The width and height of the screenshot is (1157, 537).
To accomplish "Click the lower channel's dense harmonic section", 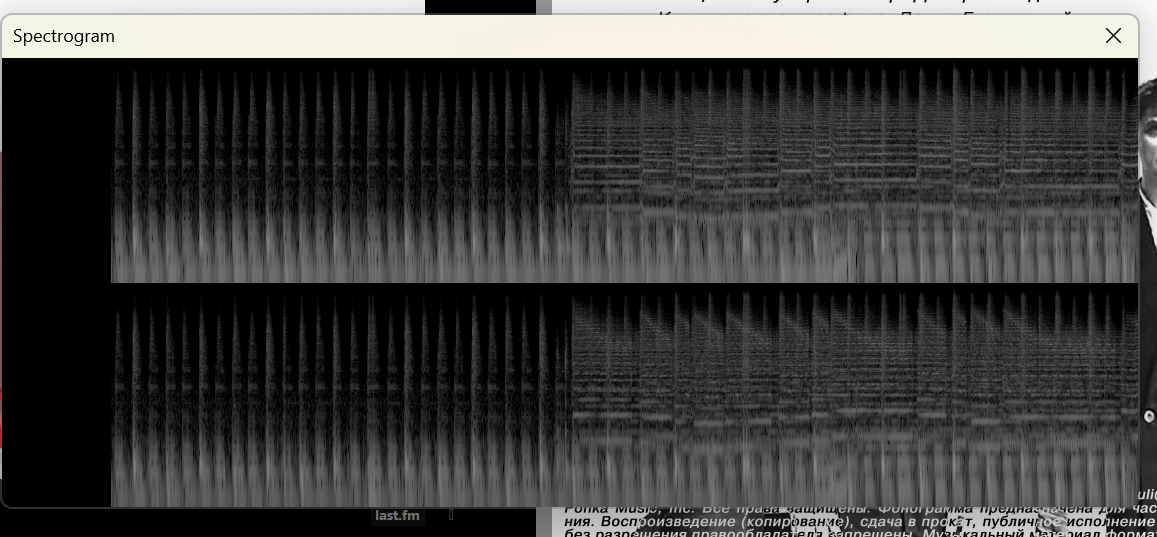I will 850,395.
